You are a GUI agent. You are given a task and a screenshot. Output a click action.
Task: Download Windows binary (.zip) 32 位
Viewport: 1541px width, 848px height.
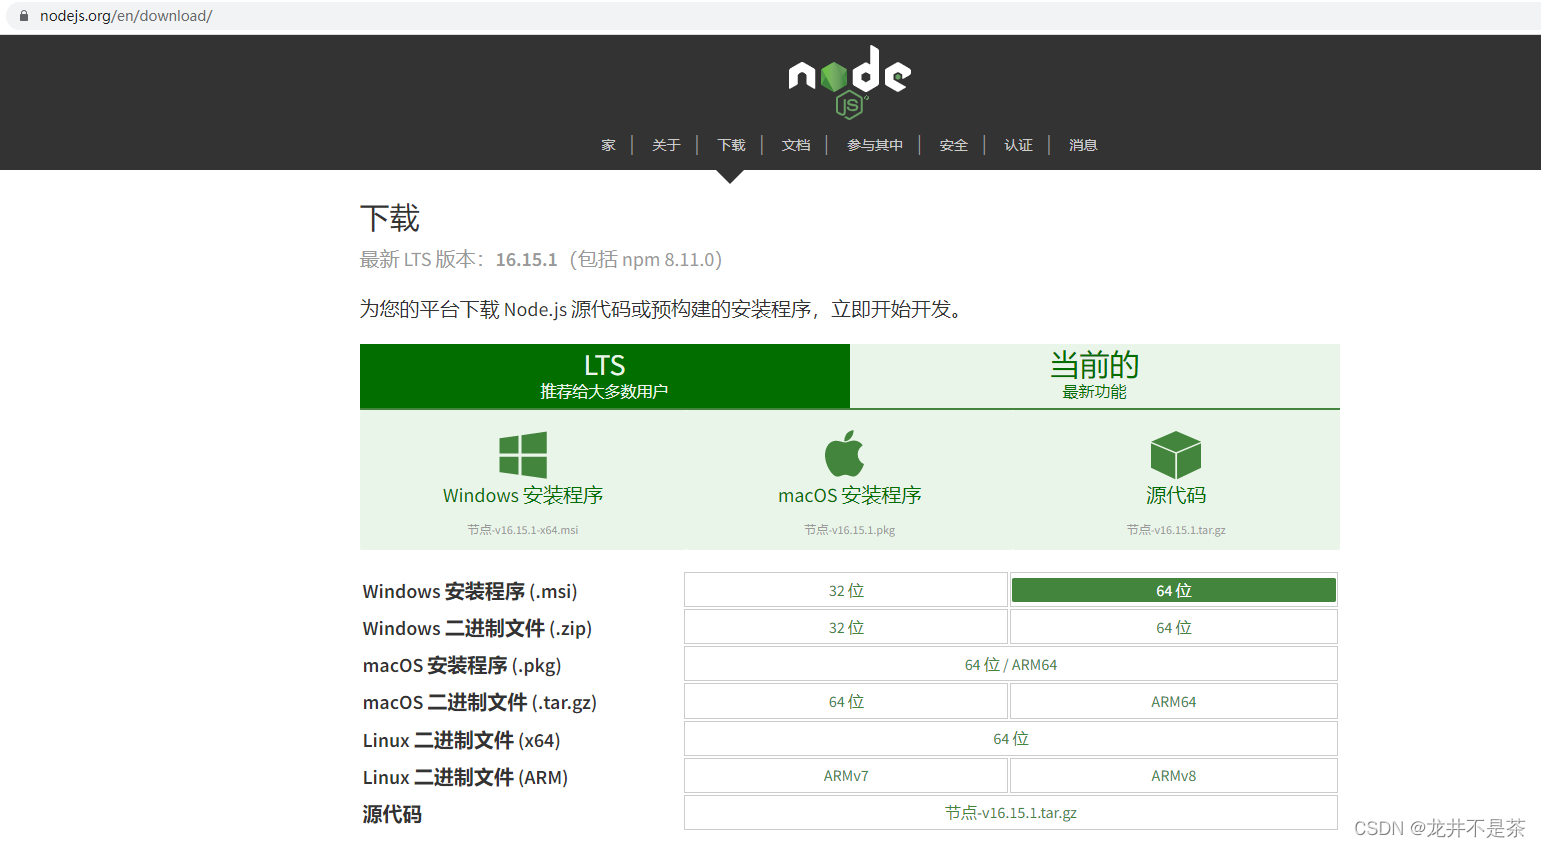[846, 627]
